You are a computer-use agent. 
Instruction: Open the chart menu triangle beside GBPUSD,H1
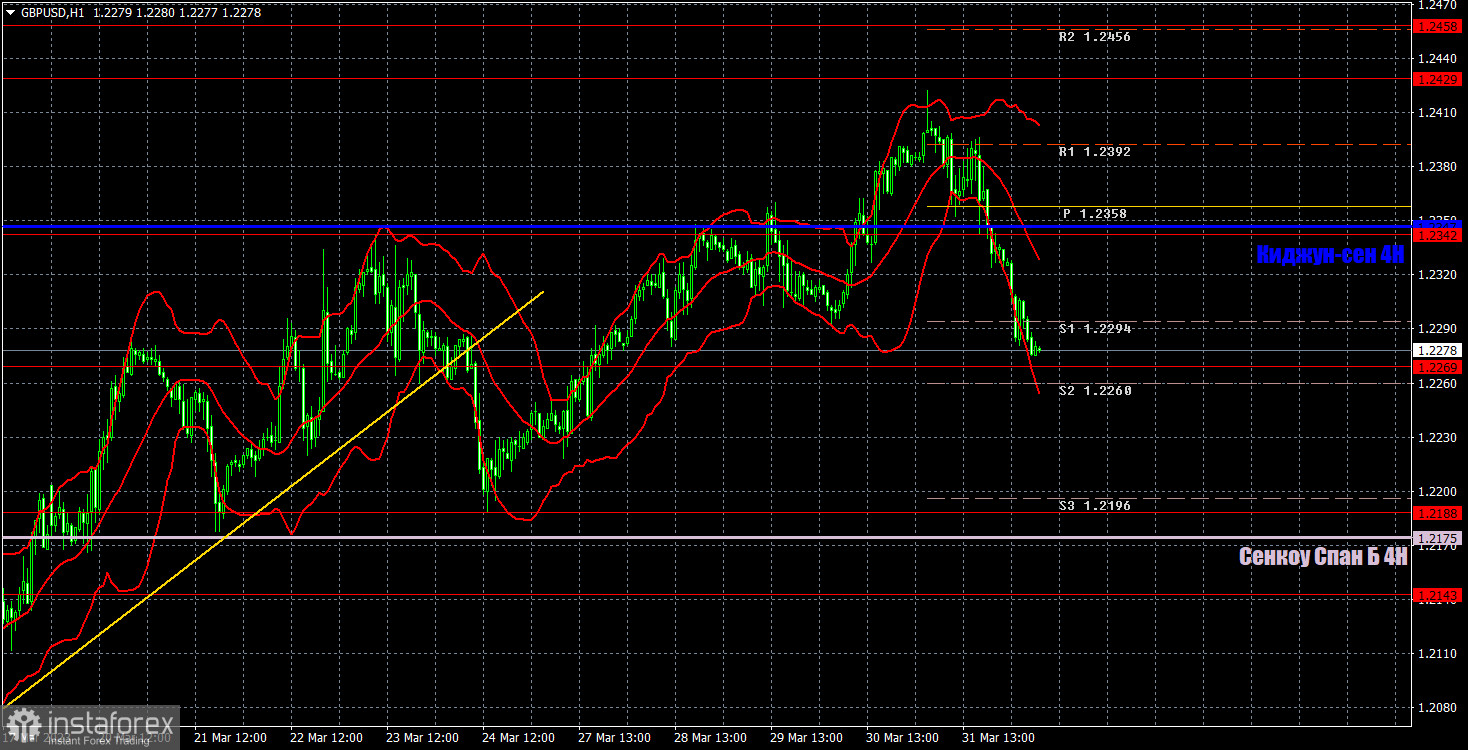pos(11,12)
